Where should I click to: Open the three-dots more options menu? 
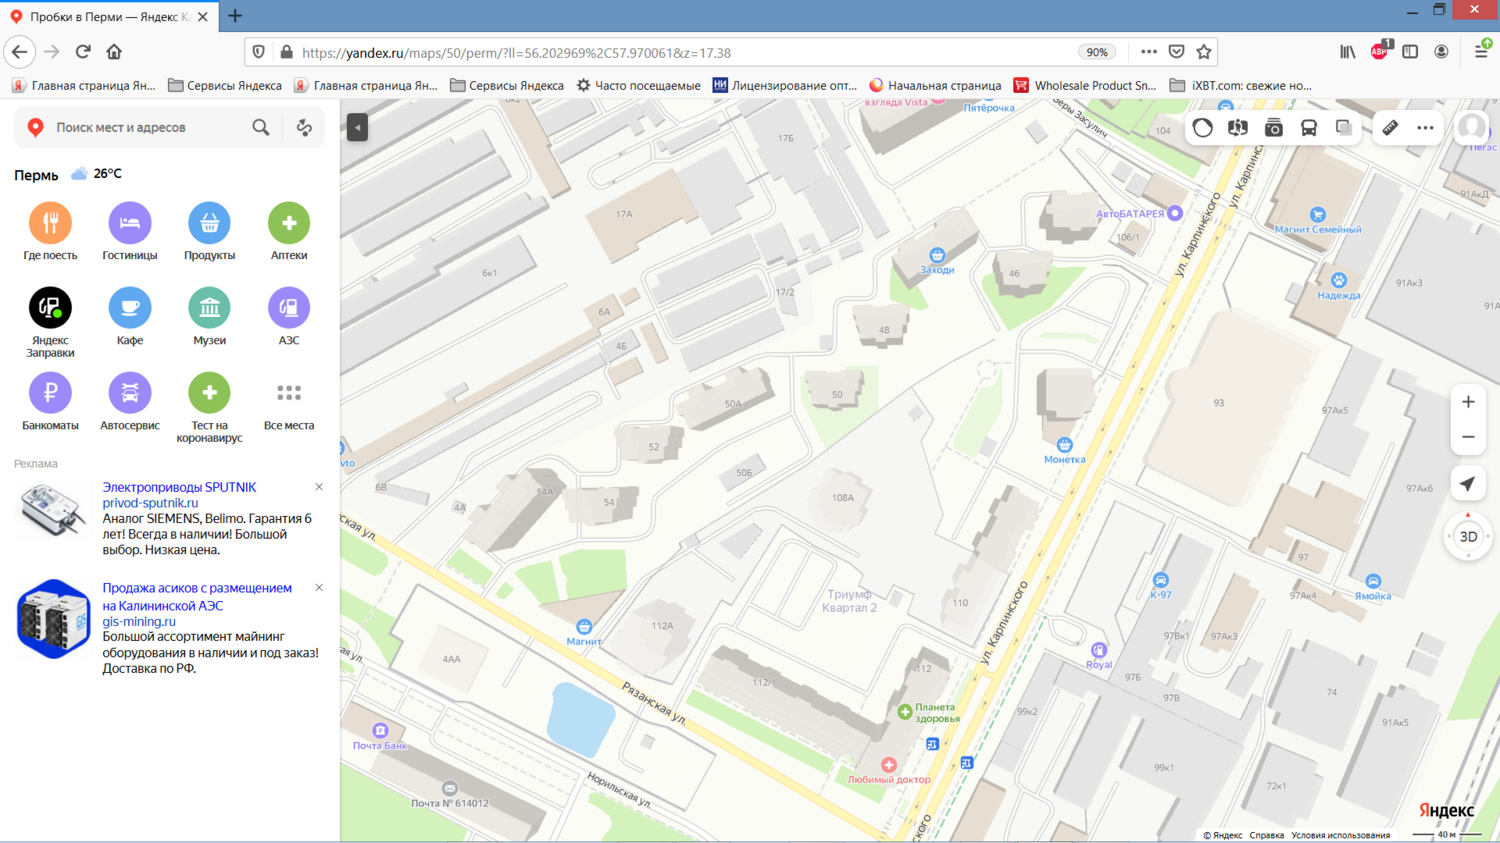coord(1425,128)
